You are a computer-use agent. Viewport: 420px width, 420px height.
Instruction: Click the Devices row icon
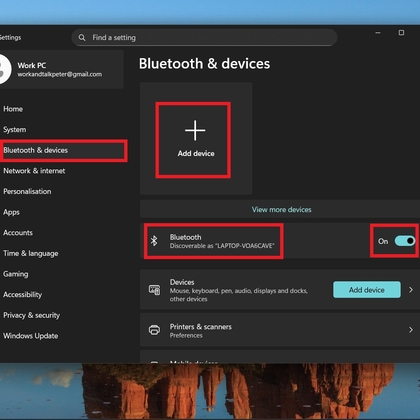(154, 290)
